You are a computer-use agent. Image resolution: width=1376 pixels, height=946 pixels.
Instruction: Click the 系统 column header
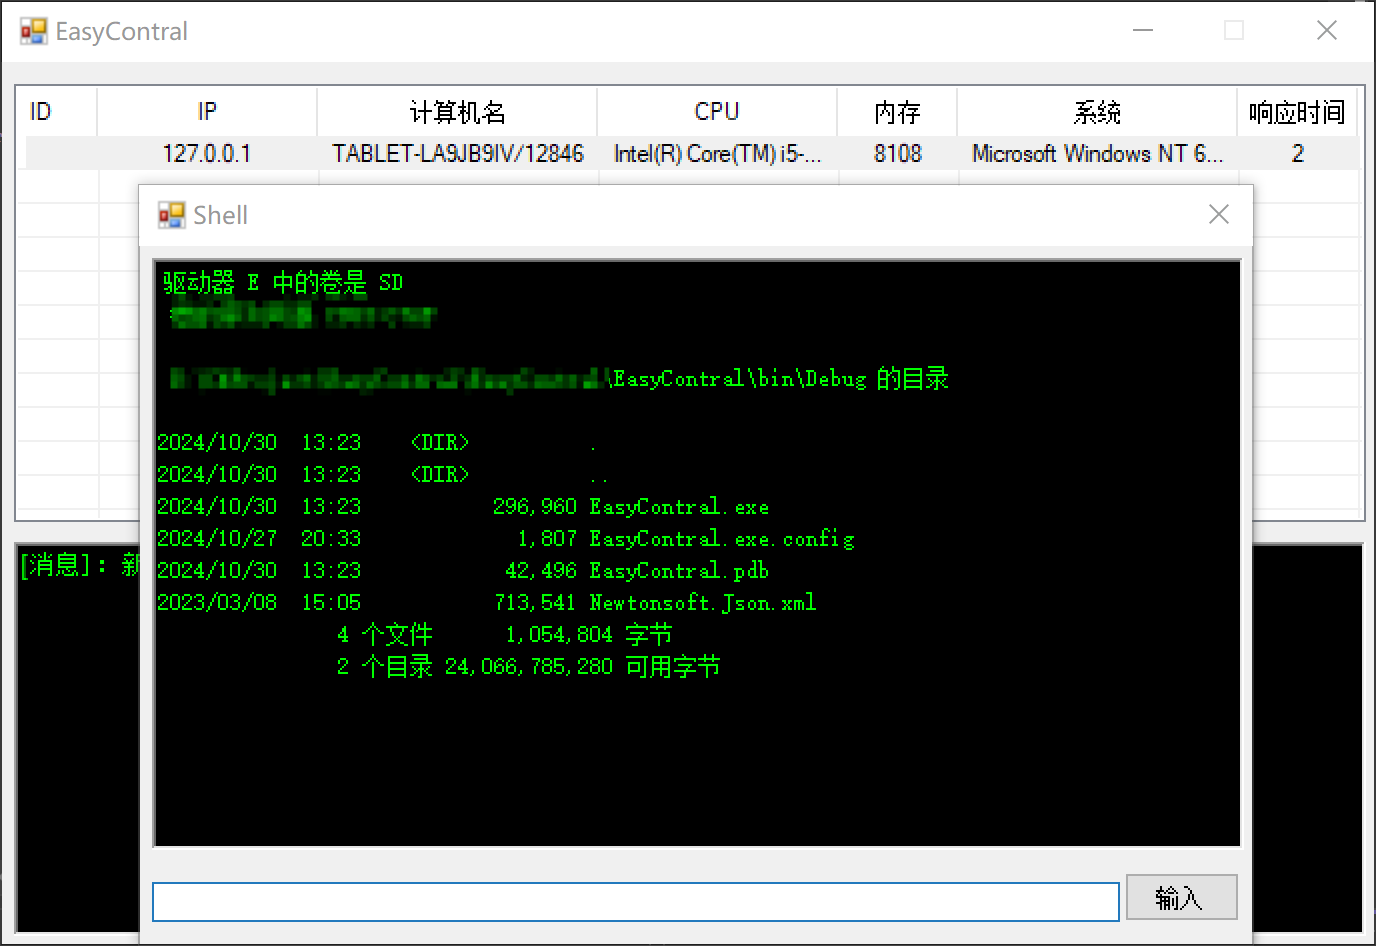pyautogui.click(x=1097, y=111)
